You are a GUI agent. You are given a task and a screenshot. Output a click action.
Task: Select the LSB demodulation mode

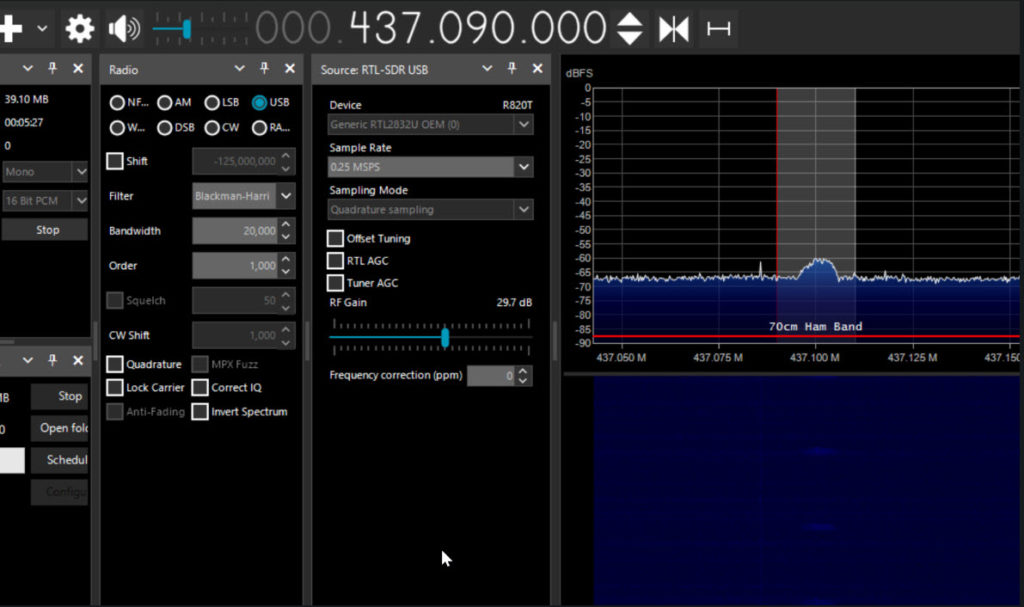(212, 102)
